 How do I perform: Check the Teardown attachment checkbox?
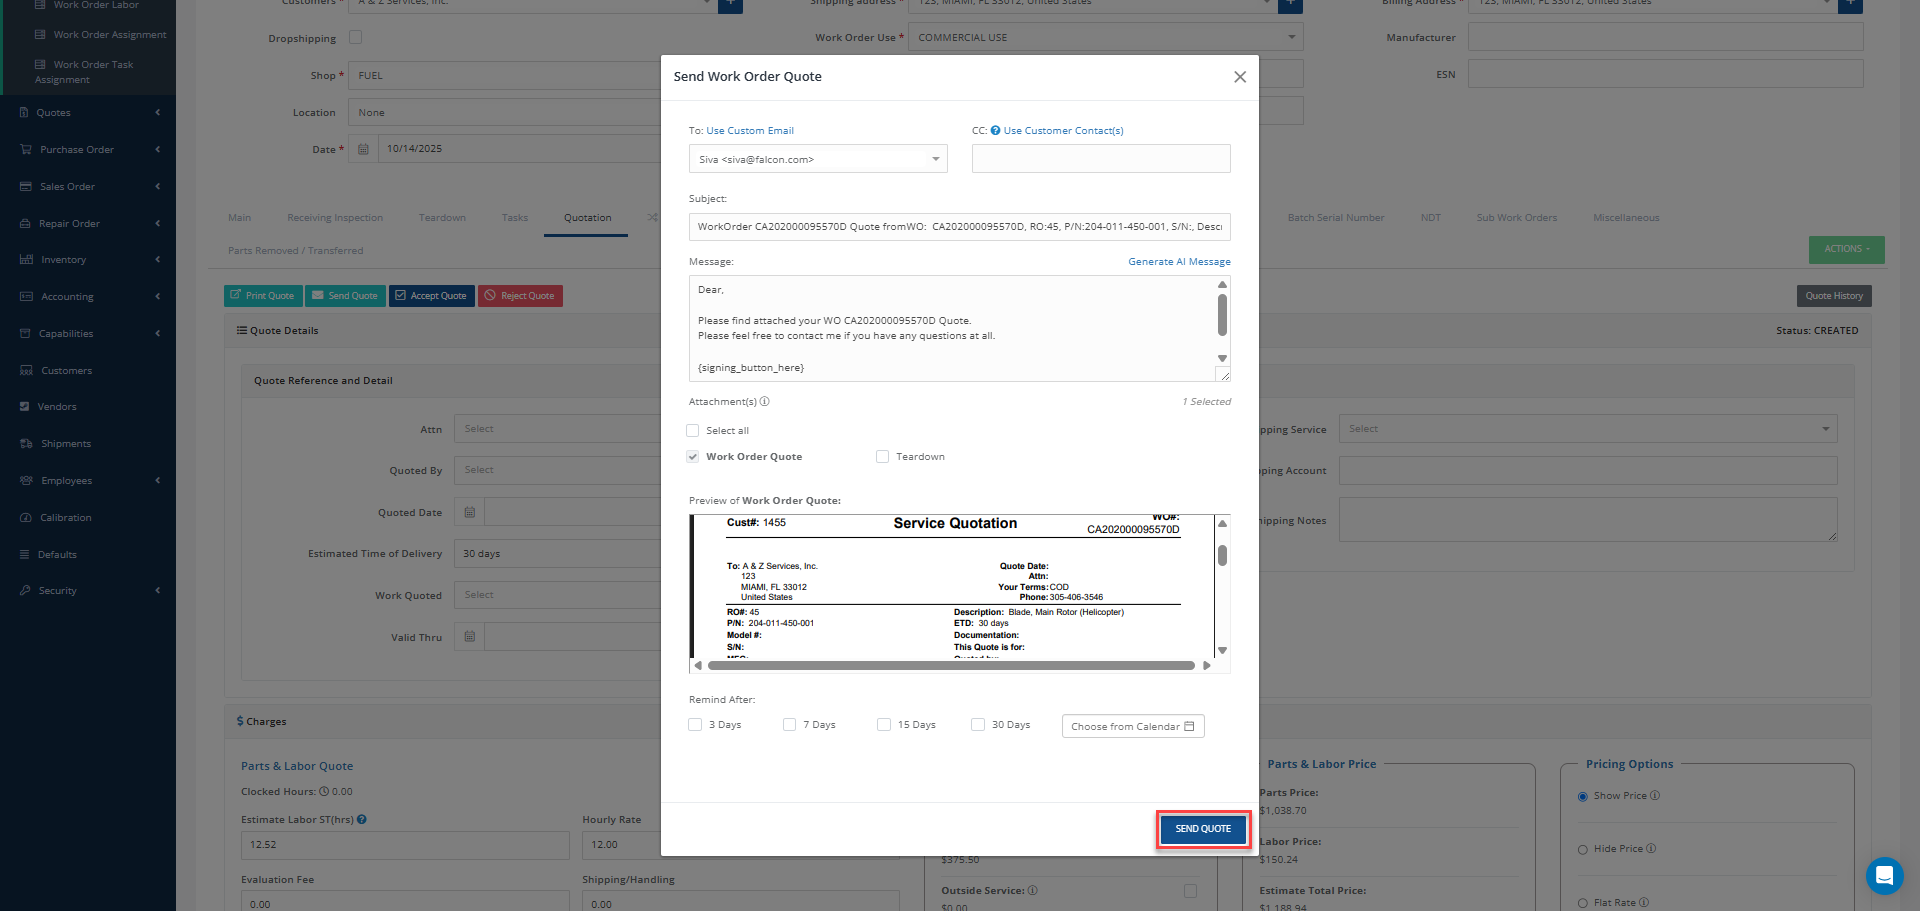[882, 457]
